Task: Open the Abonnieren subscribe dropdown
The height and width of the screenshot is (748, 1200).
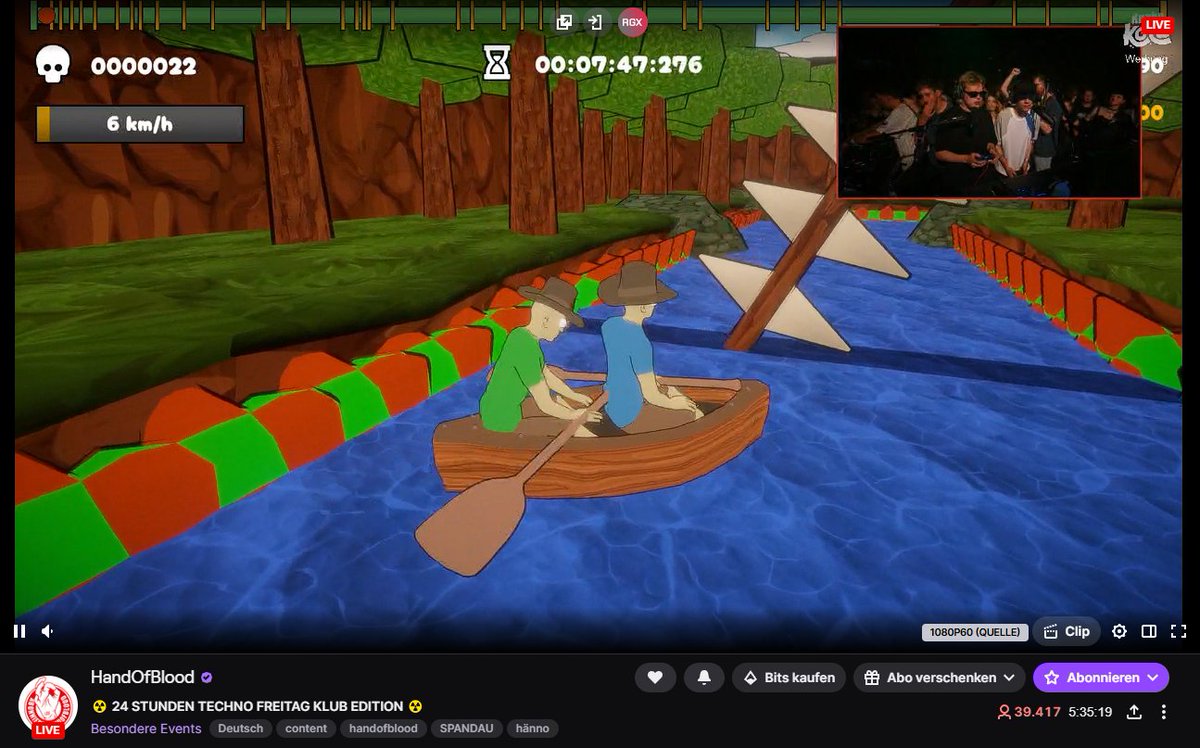Action: (1101, 677)
